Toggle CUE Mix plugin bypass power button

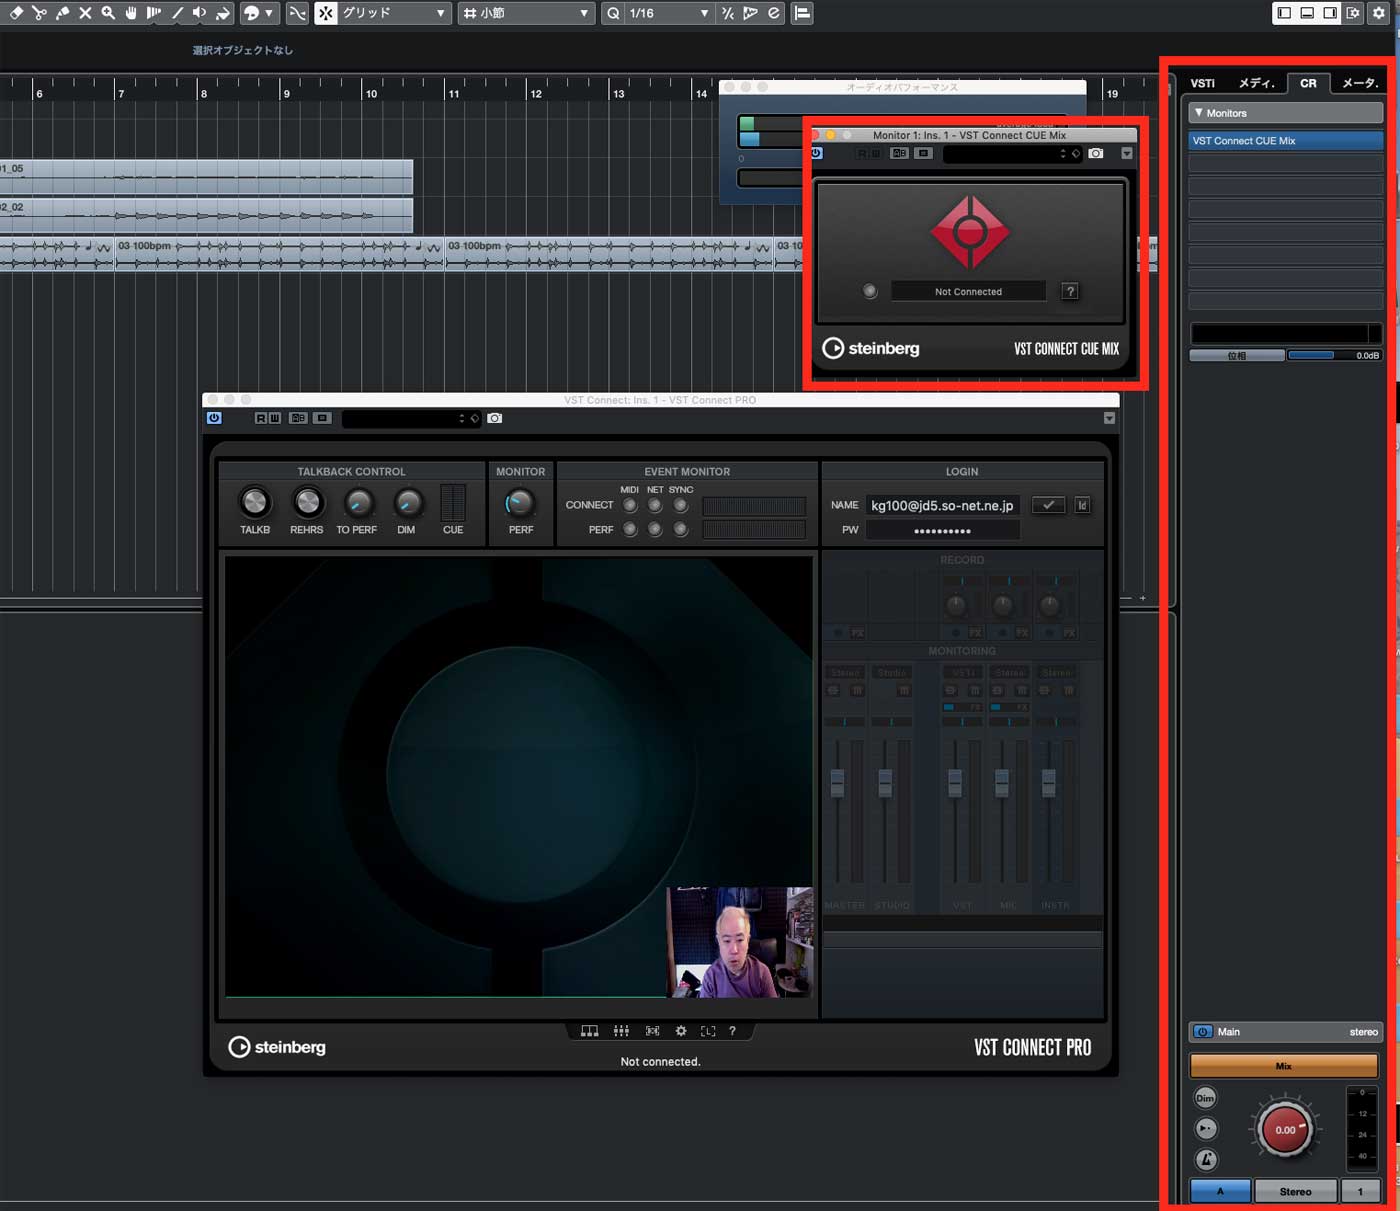[817, 153]
